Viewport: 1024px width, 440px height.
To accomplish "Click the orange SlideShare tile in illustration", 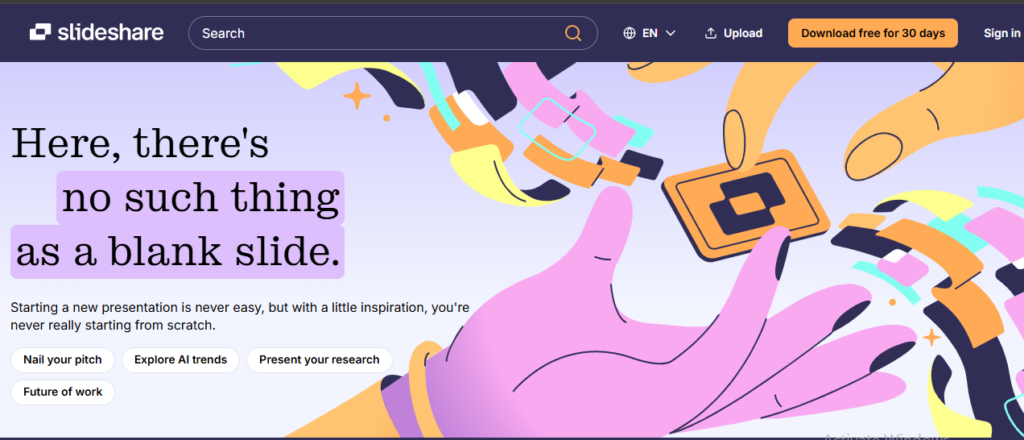I will (744, 204).
